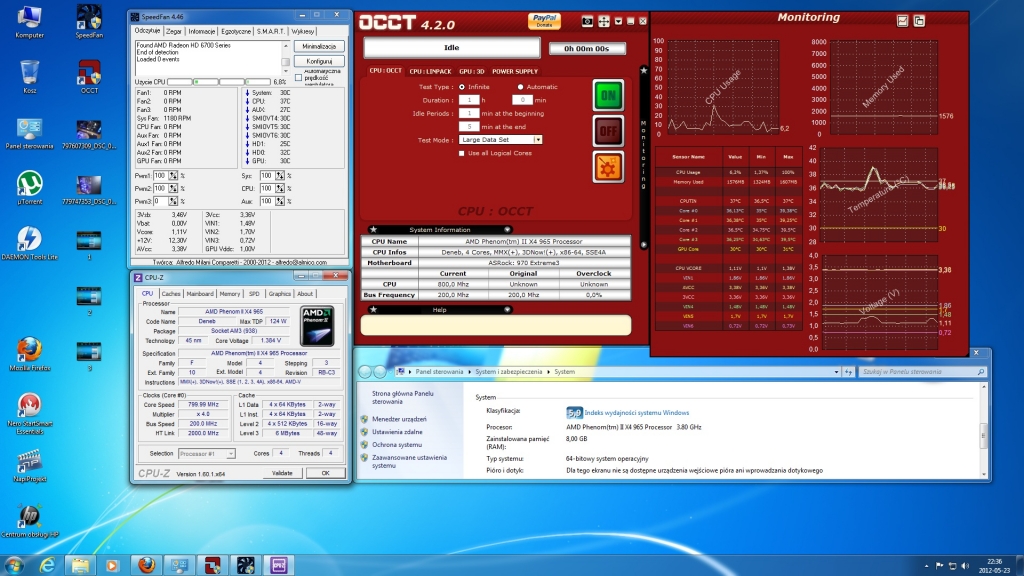Switch to the CPU : LINPACK tab
Screen dimensions: 1024x576
[x=431, y=71]
